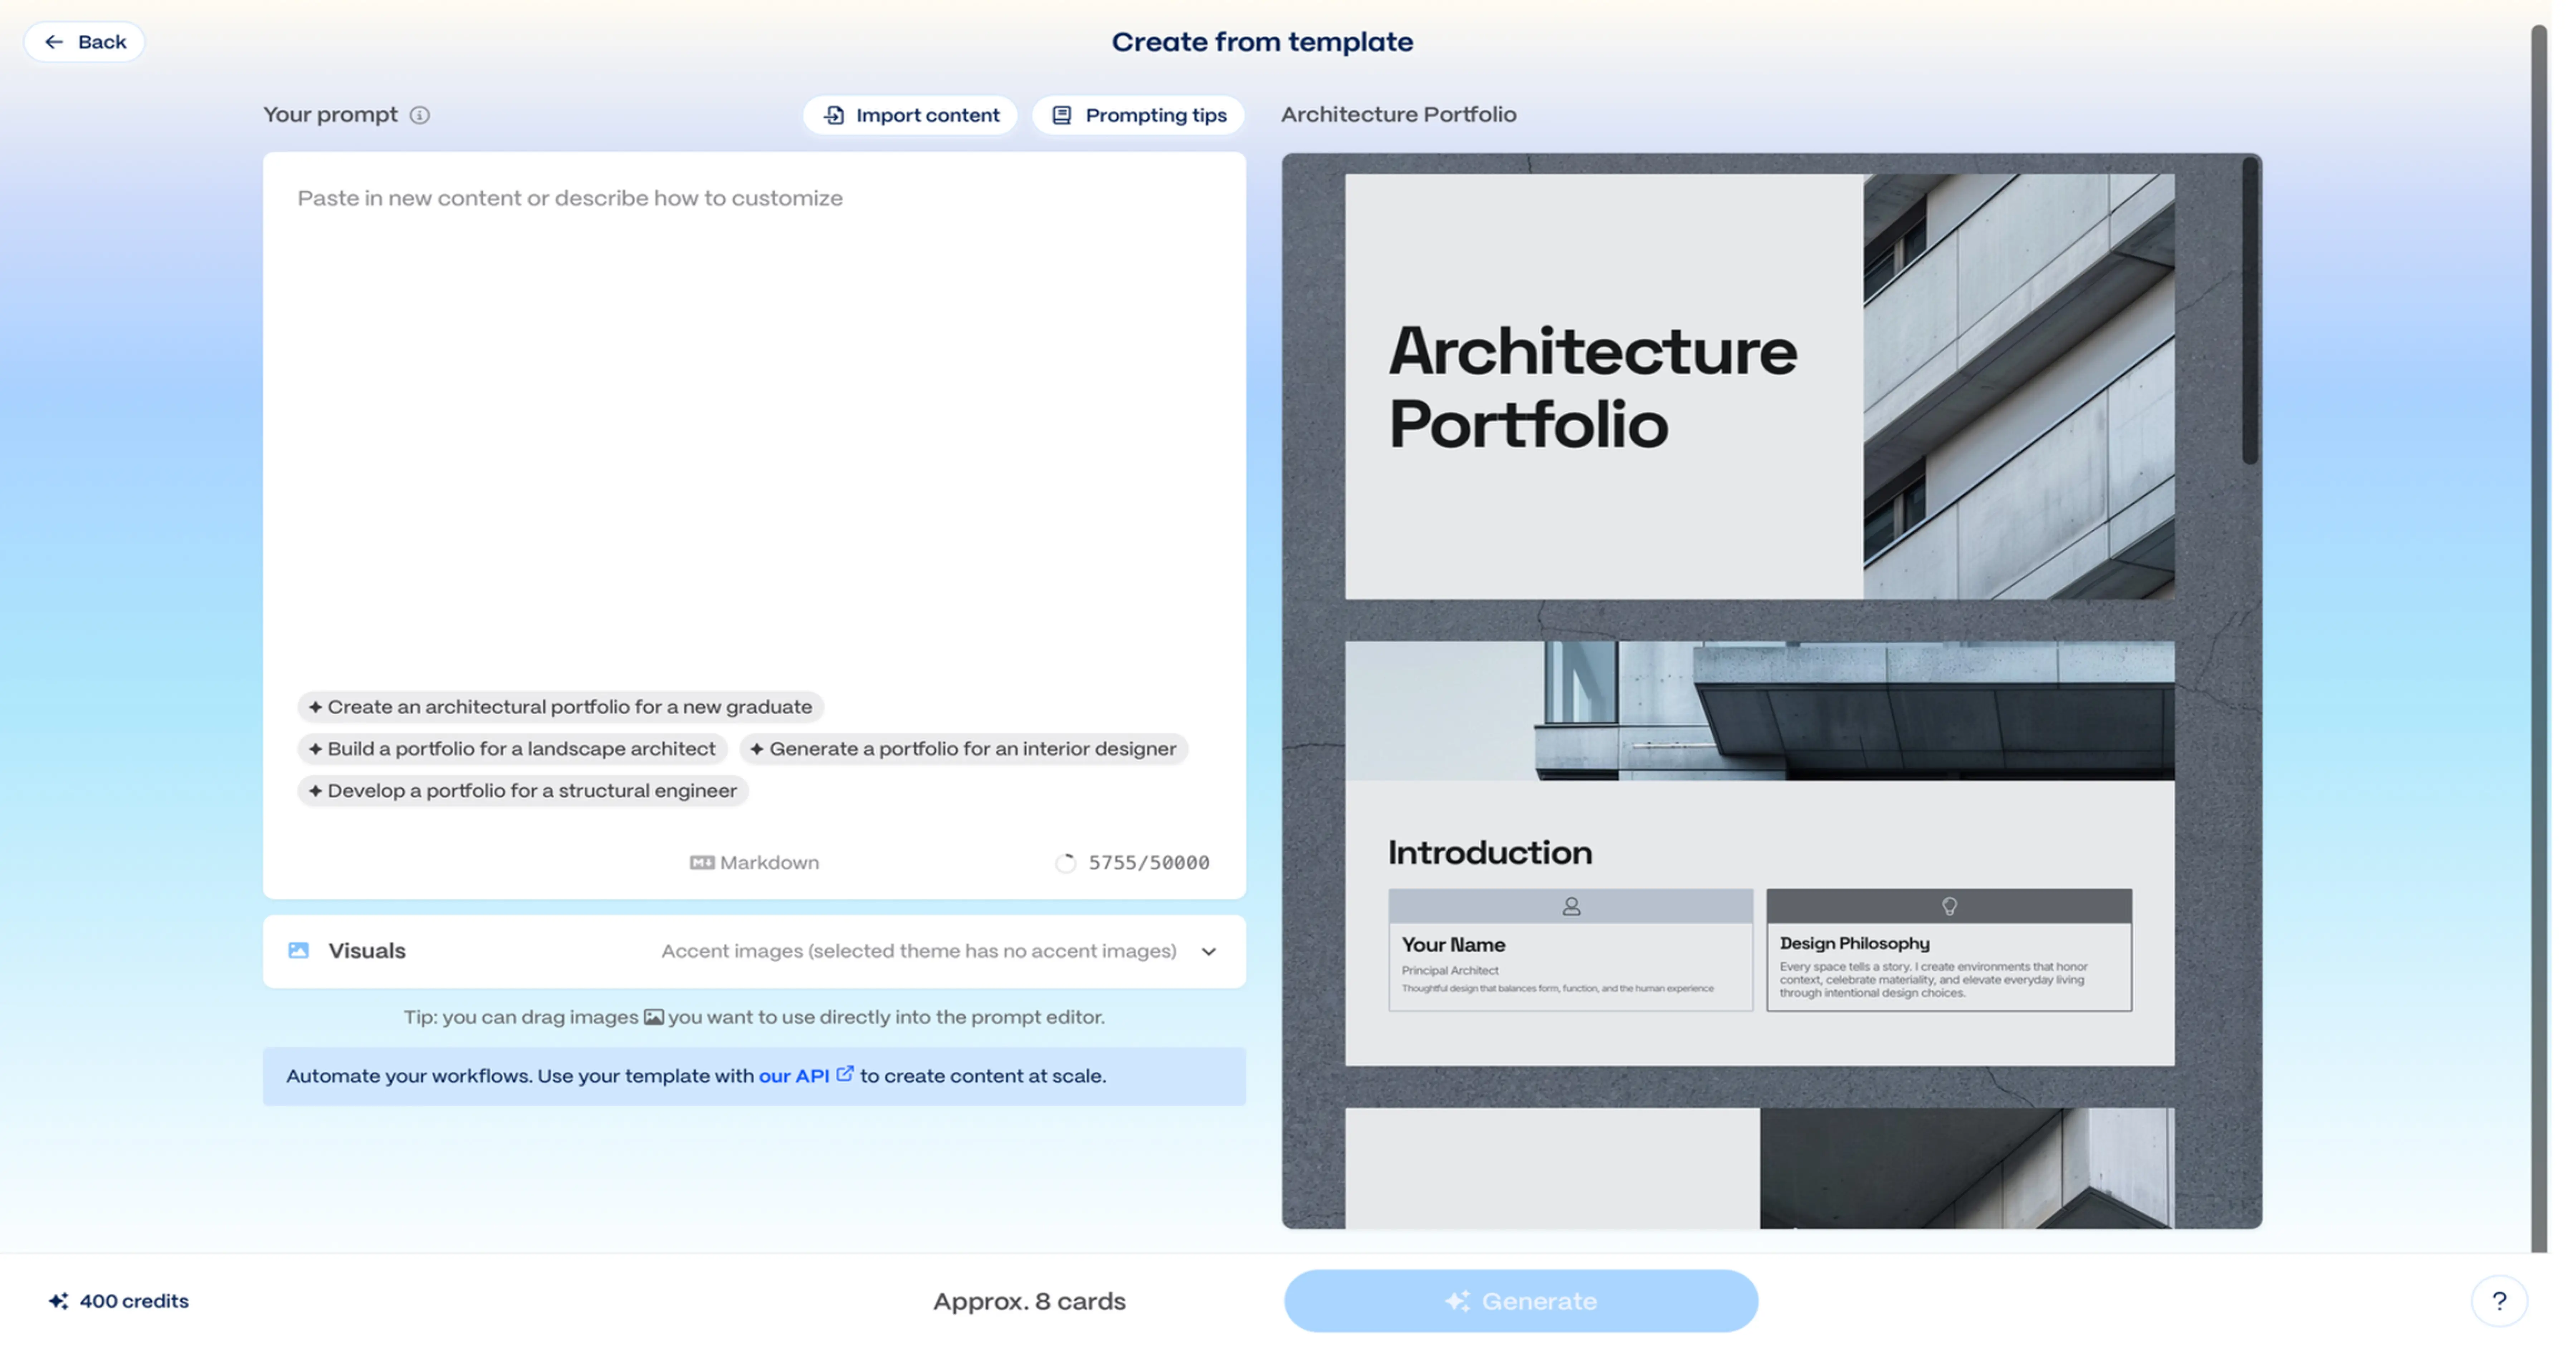Open the help question mark button
The width and height of the screenshot is (2576, 1348).
[2499, 1301]
